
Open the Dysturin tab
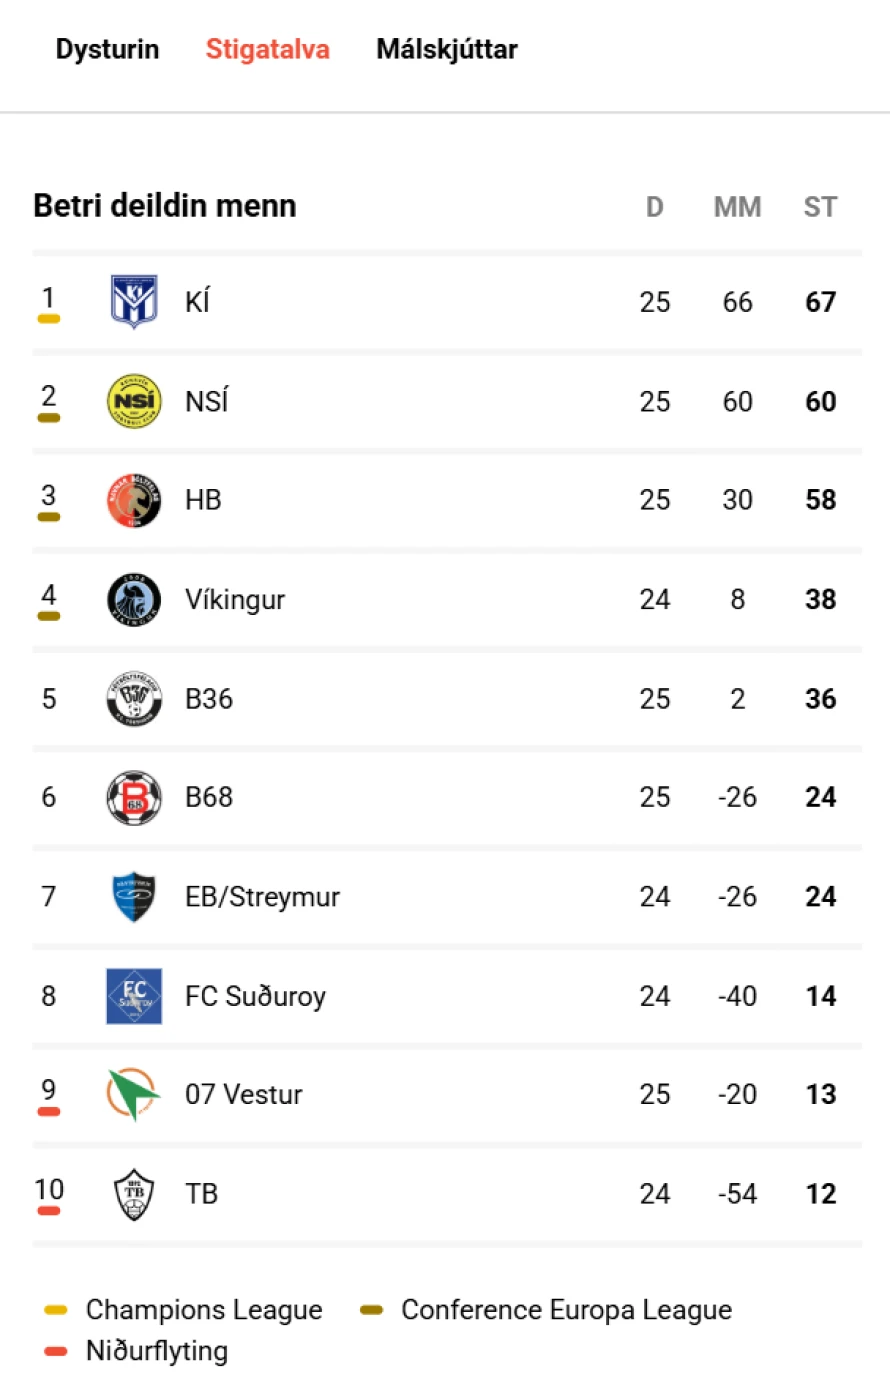pos(107,49)
